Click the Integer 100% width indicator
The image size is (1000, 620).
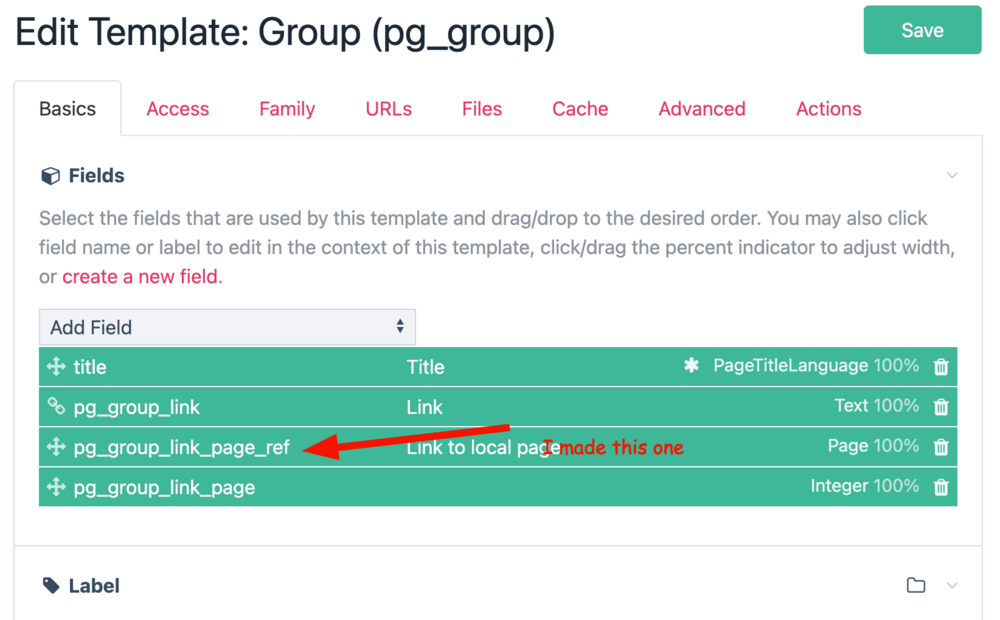pyautogui.click(x=896, y=486)
